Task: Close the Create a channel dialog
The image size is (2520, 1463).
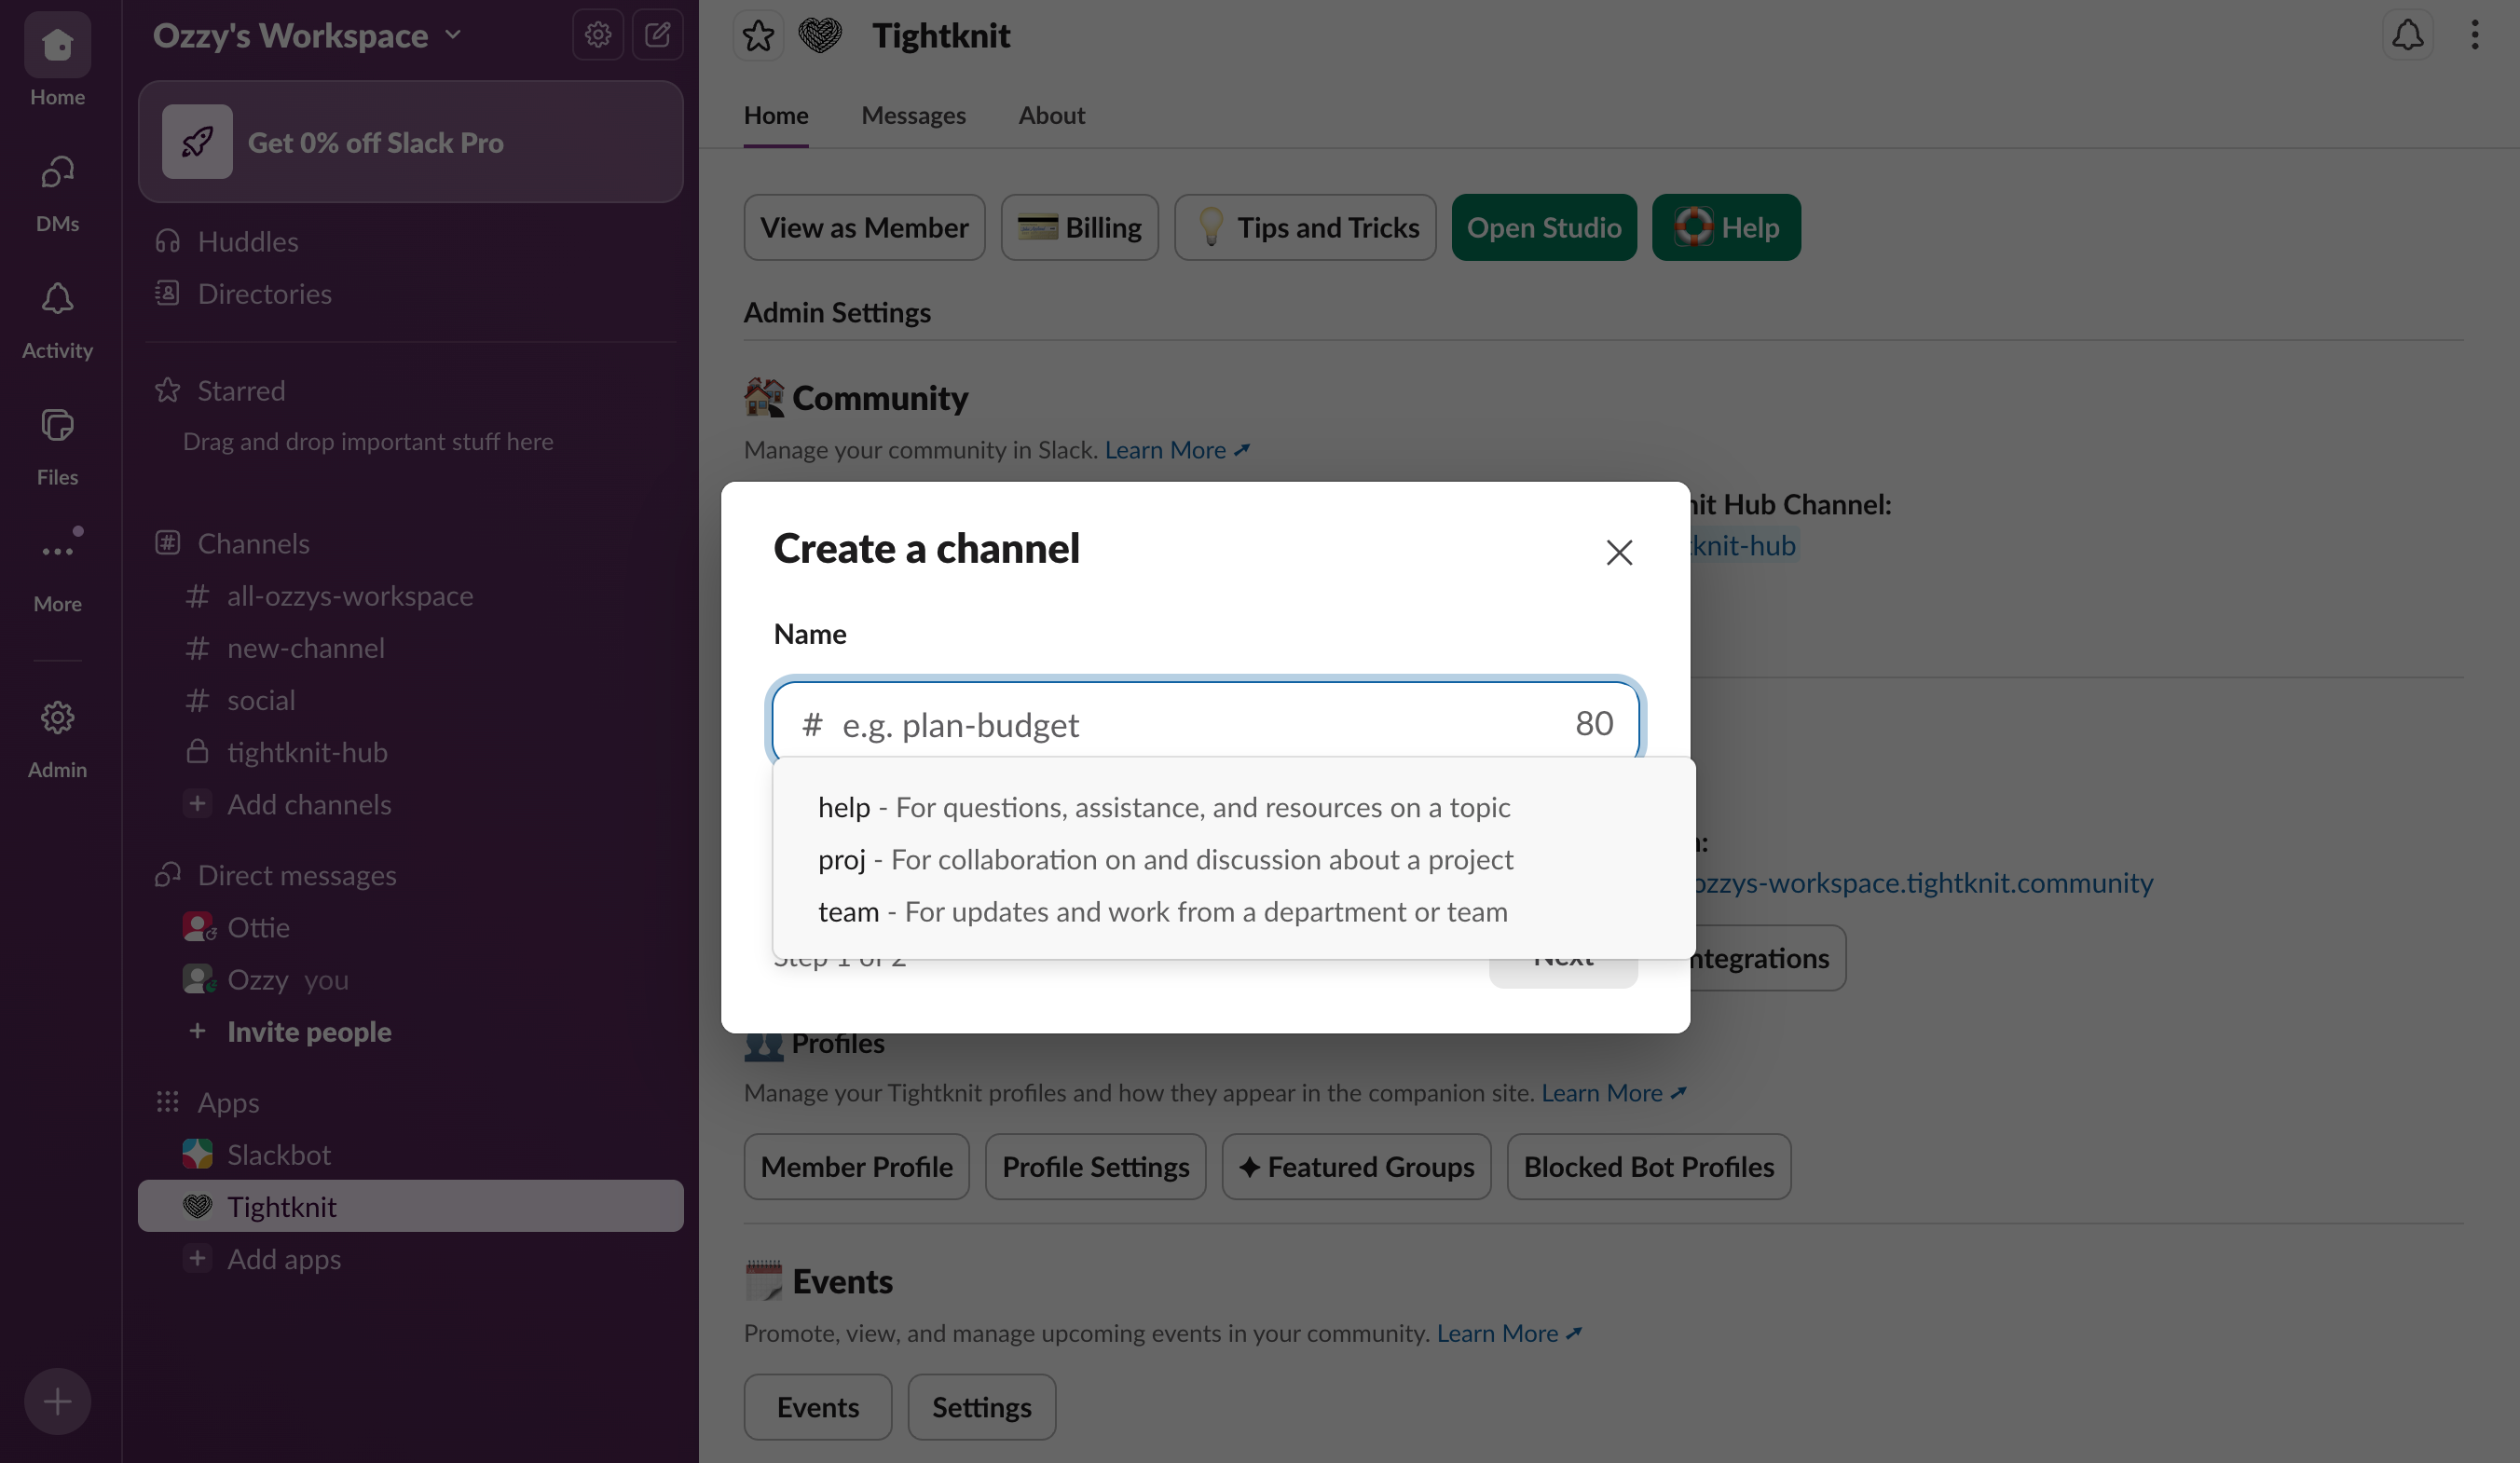Action: pyautogui.click(x=1619, y=552)
